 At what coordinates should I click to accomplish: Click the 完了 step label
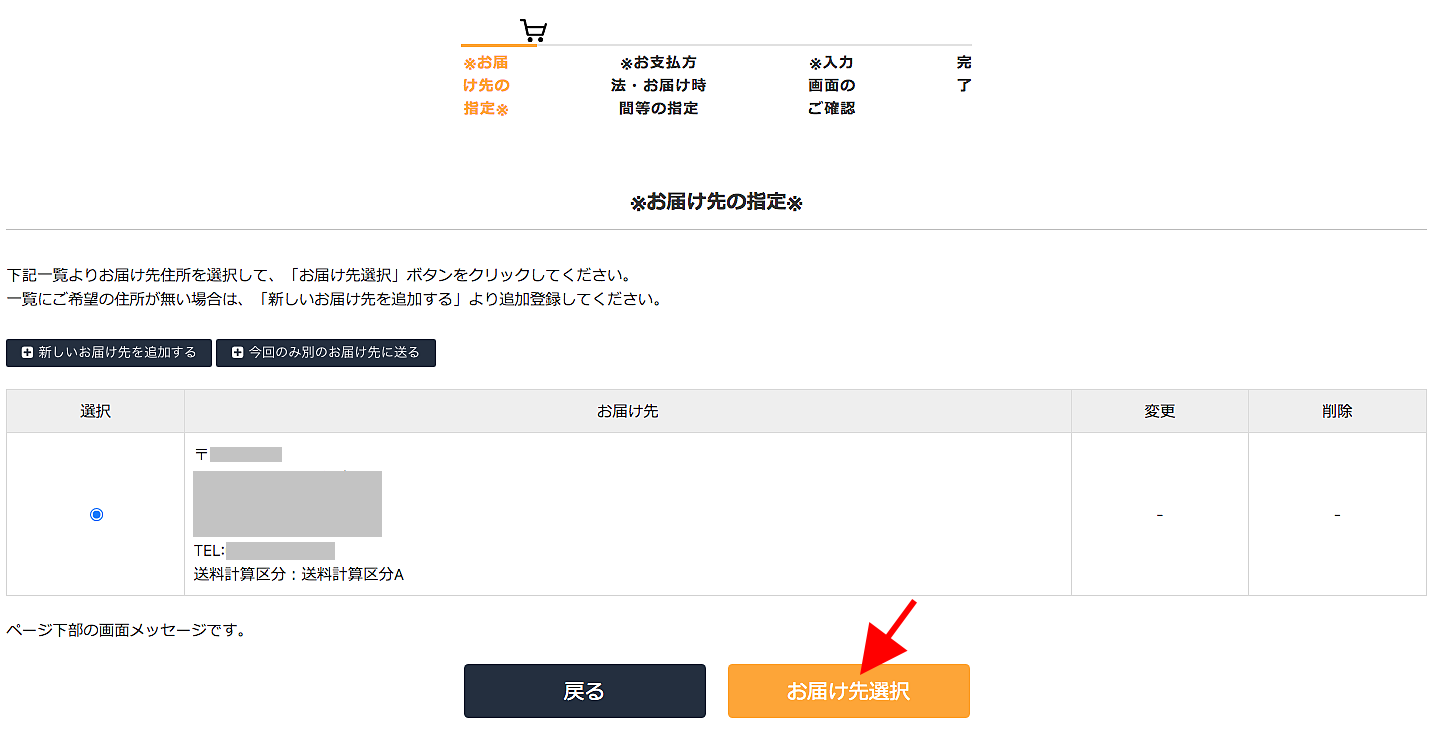[x=963, y=74]
